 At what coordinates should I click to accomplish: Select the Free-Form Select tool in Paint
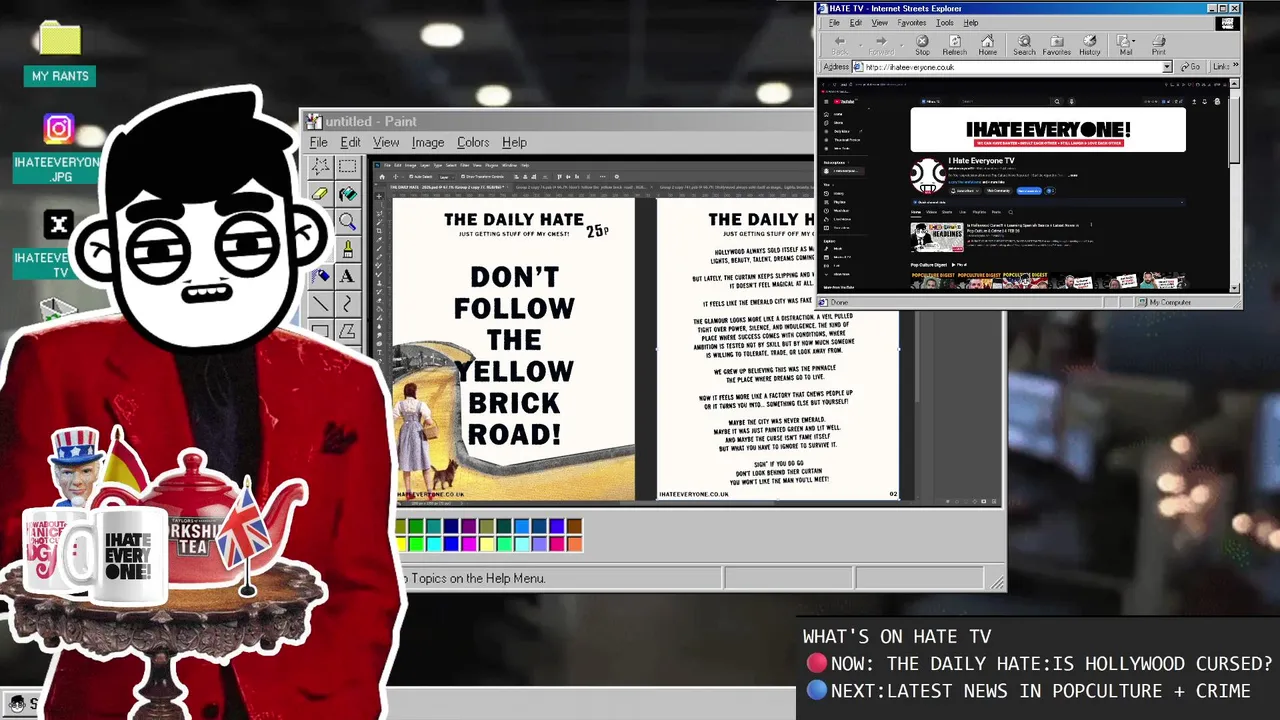pos(321,165)
